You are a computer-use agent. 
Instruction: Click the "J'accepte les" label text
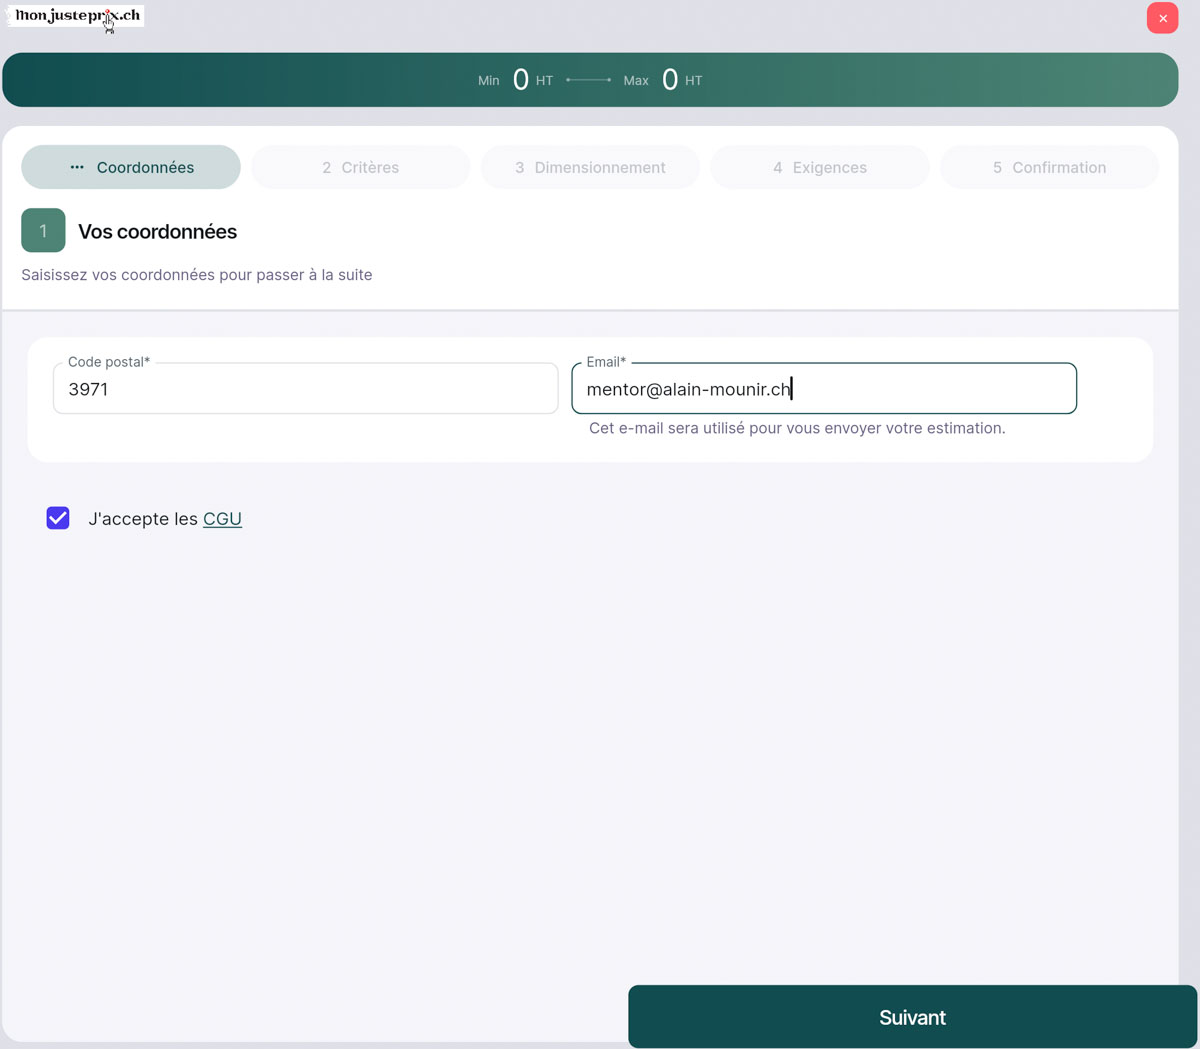(x=143, y=519)
